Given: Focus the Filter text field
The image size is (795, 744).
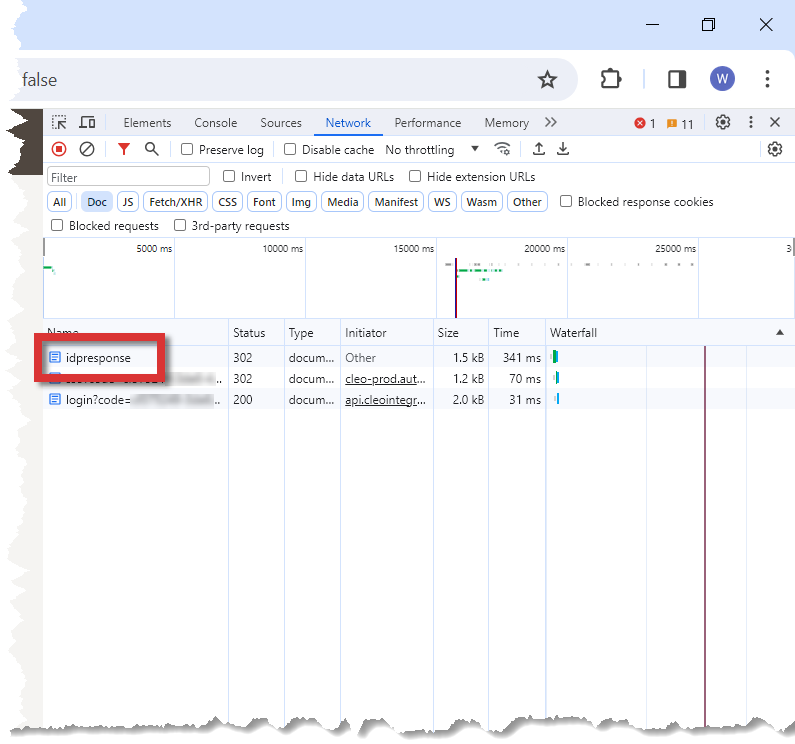Looking at the screenshot, I should tap(128, 177).
